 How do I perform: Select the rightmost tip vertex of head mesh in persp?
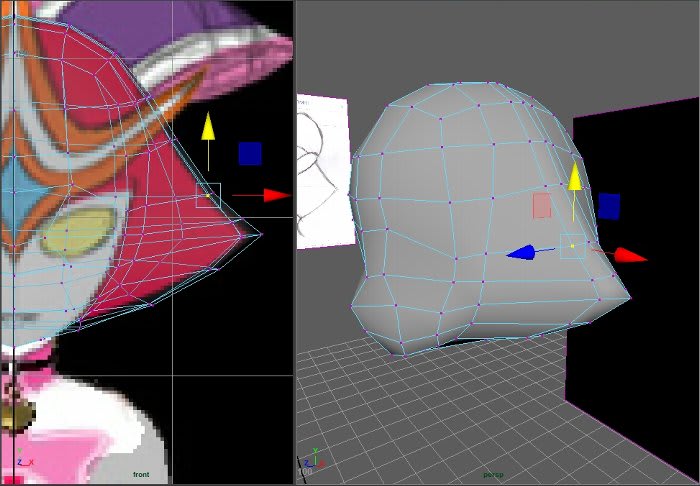coord(630,298)
